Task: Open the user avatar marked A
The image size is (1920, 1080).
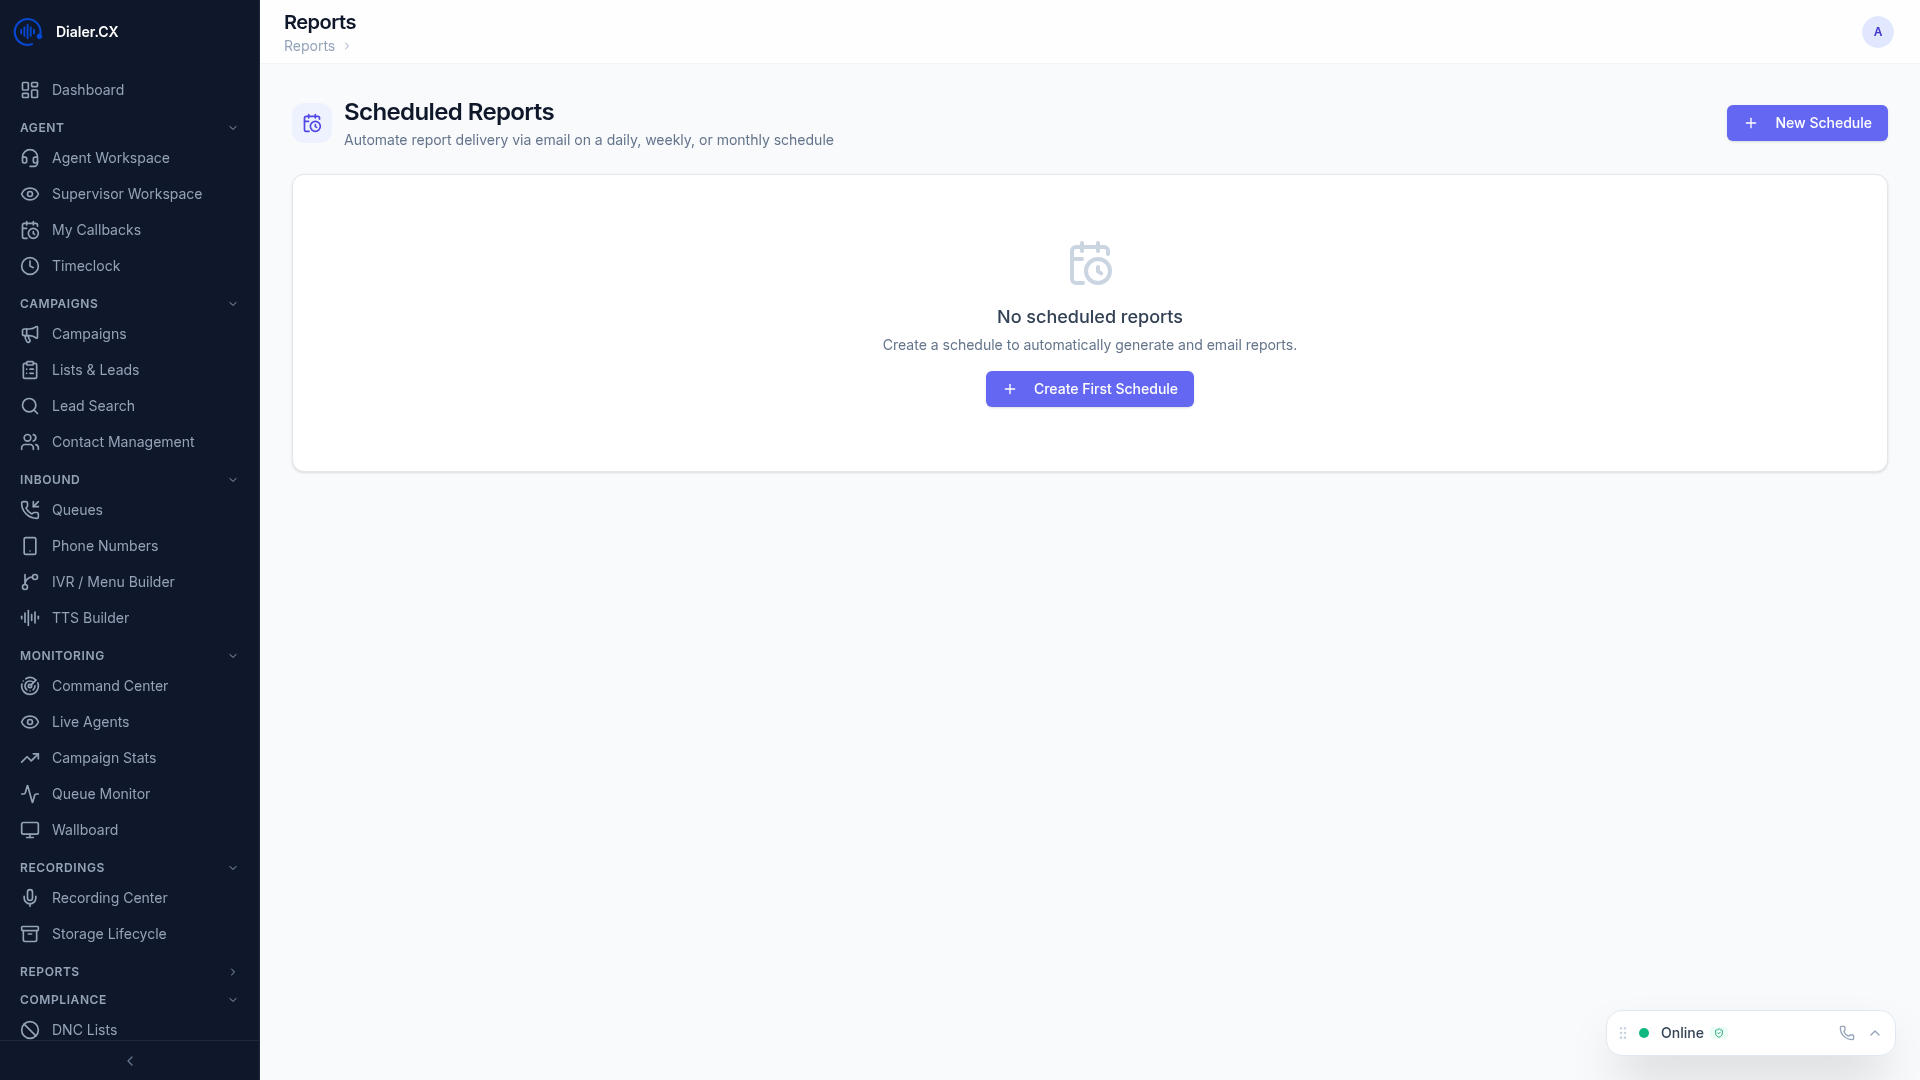Action: (x=1877, y=31)
